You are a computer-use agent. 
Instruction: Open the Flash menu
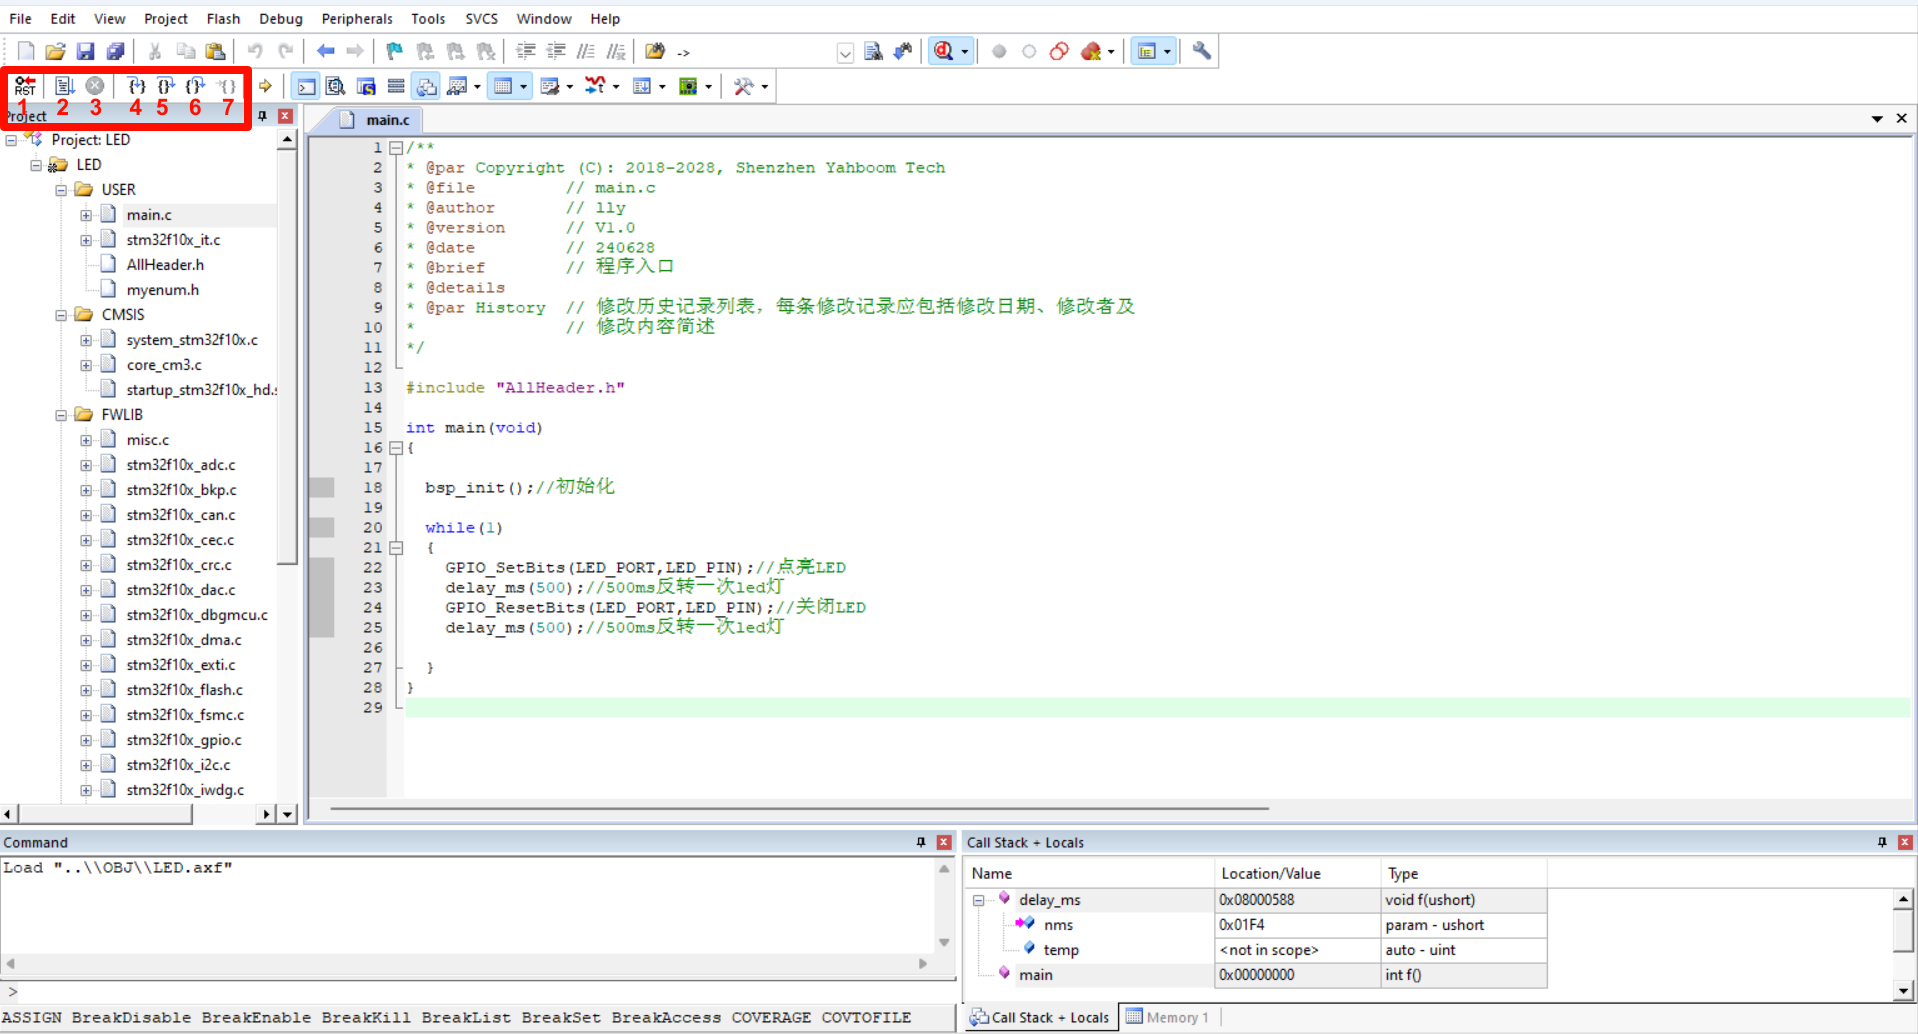click(223, 18)
